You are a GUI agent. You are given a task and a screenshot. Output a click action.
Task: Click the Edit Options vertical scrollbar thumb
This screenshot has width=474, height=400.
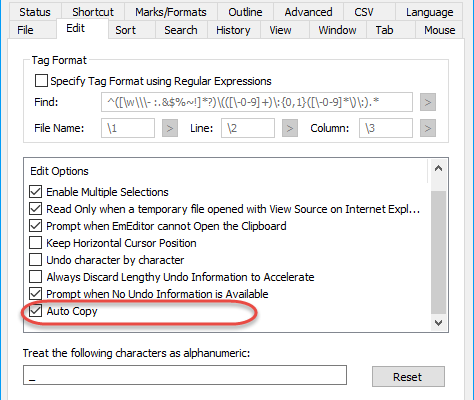click(x=438, y=252)
